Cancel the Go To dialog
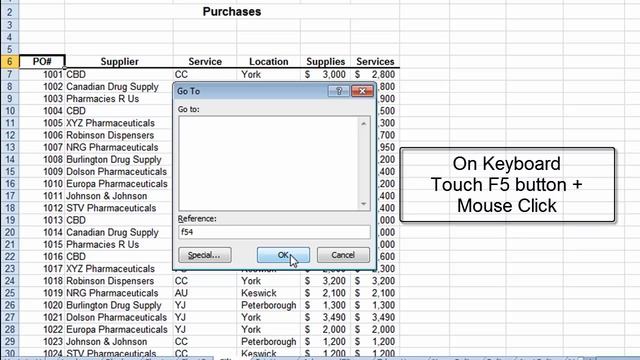This screenshot has height=360, width=640. (343, 255)
